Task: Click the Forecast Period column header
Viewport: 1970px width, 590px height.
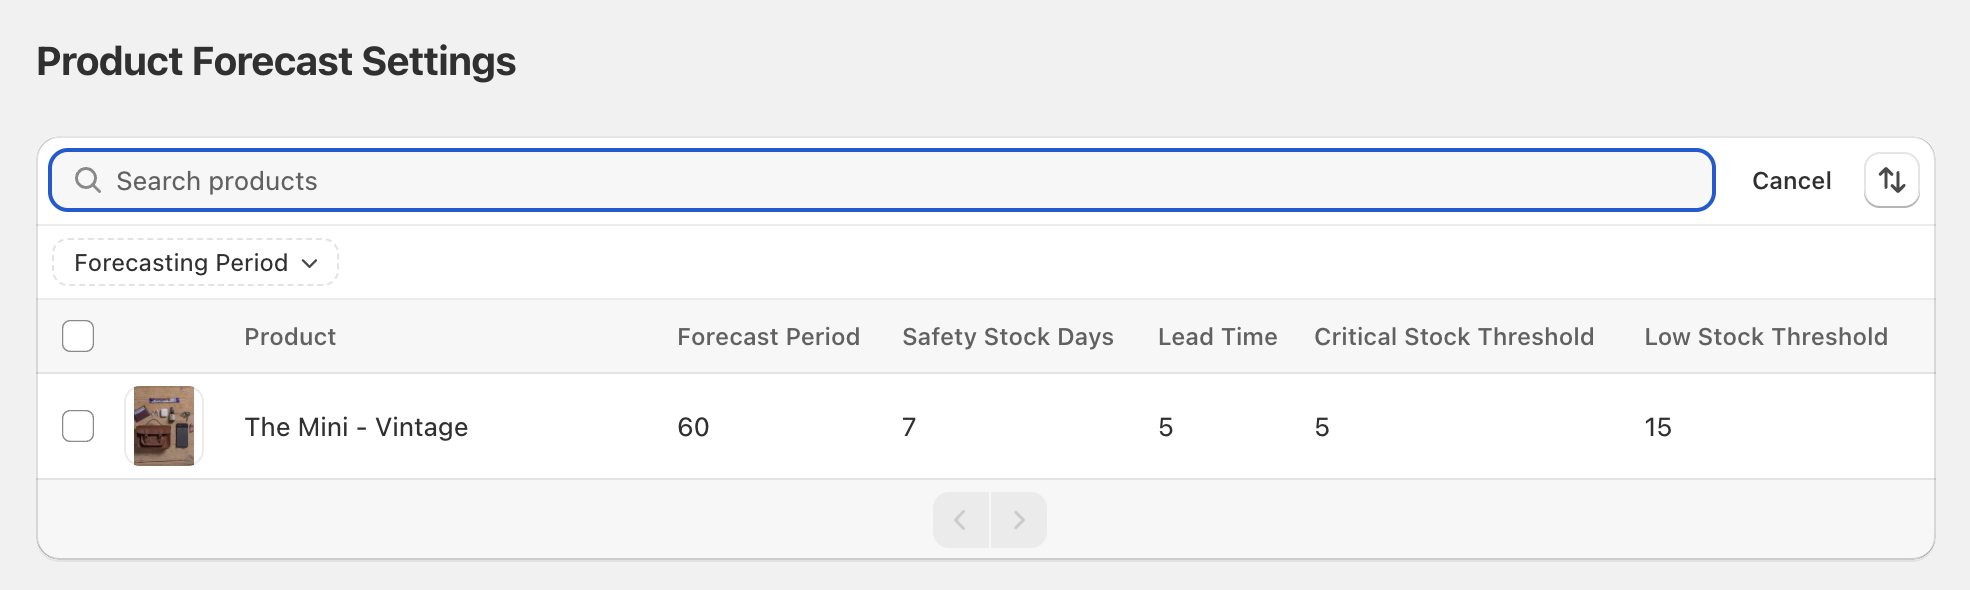Action: 768,337
